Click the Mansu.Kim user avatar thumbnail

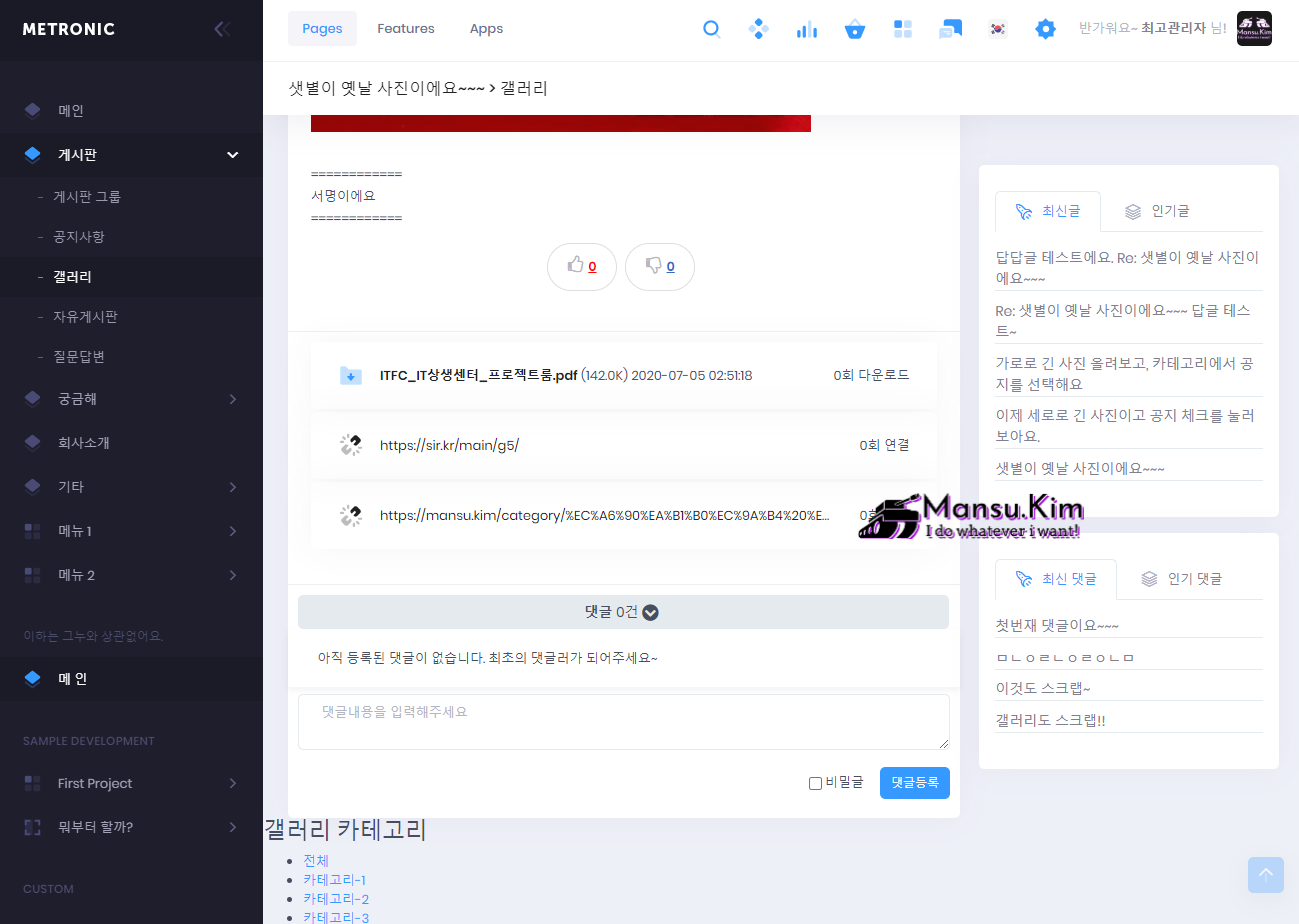(x=1254, y=29)
